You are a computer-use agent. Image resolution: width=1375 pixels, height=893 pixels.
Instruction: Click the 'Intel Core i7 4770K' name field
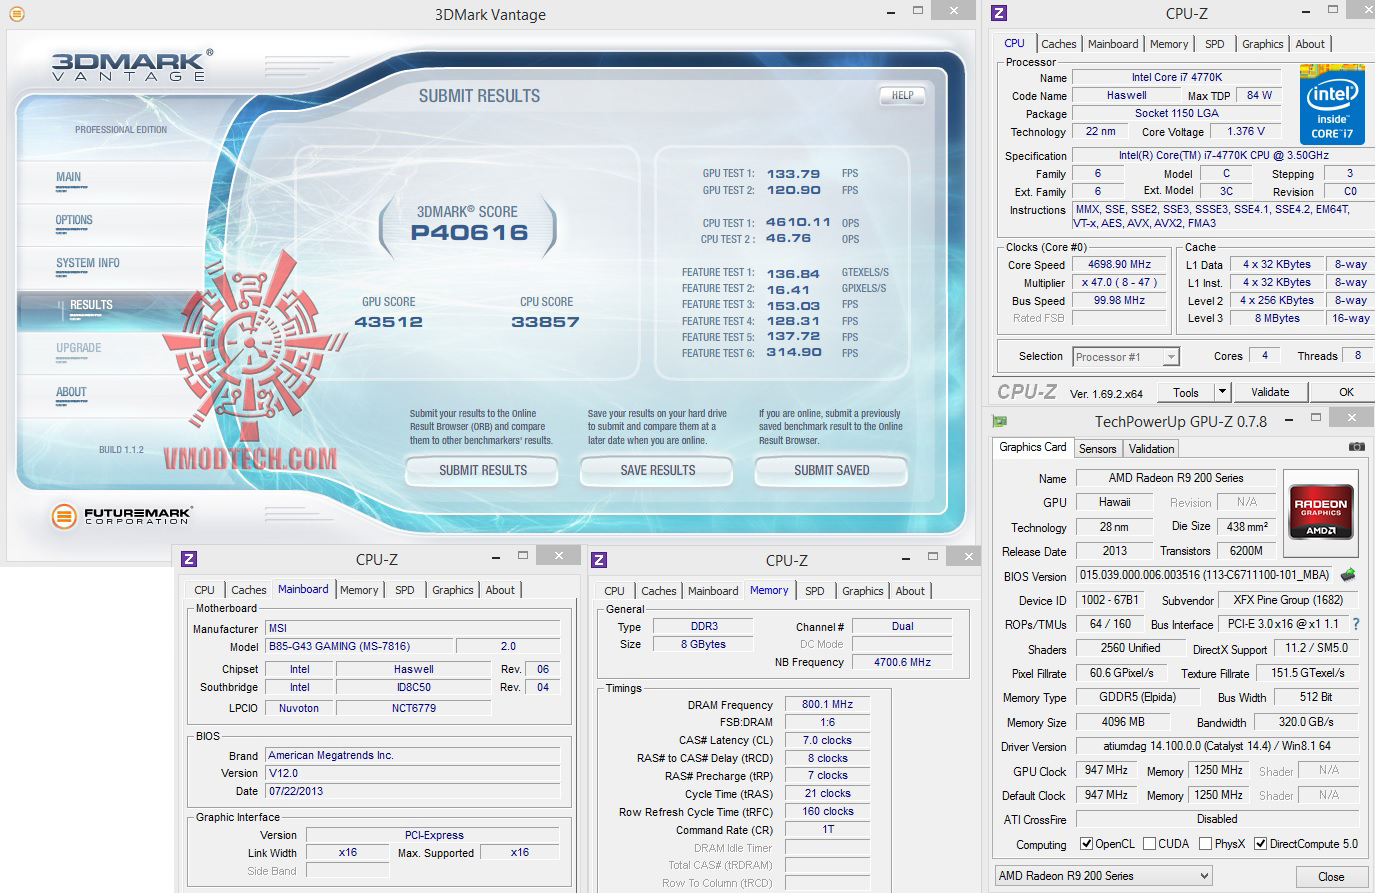coord(1176,77)
